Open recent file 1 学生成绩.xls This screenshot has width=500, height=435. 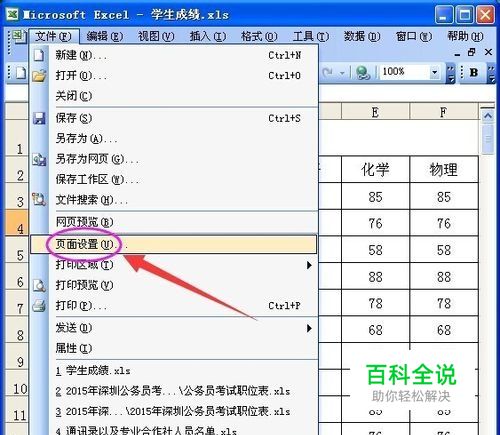coord(173,371)
